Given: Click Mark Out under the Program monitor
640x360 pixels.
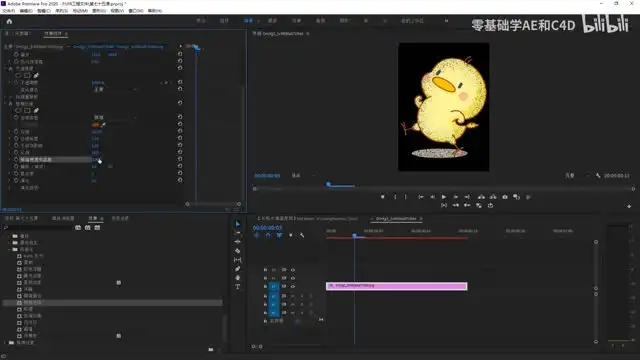Looking at the screenshot, I should pos(405,197).
